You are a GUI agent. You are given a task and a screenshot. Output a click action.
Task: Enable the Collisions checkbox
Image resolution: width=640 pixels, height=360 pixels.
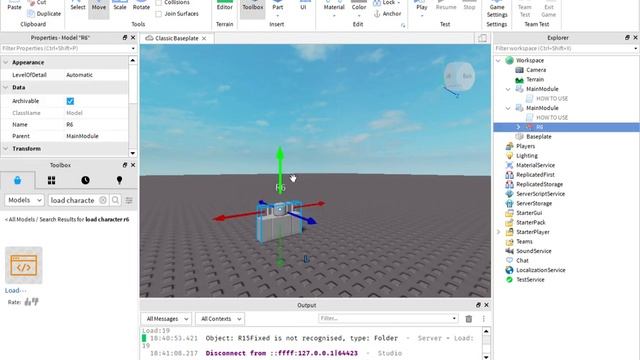coord(158,2)
